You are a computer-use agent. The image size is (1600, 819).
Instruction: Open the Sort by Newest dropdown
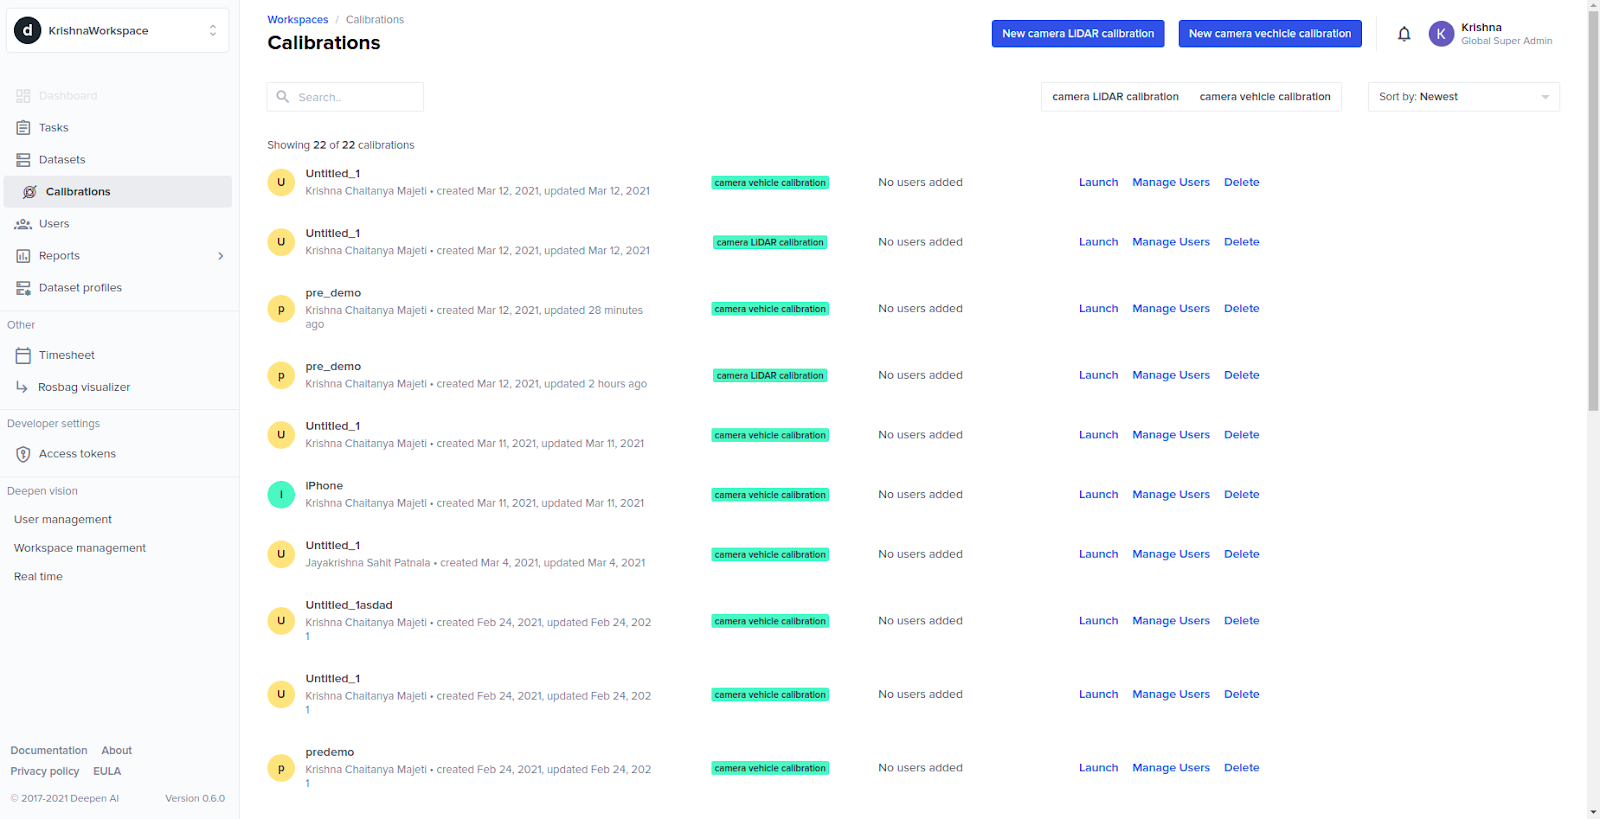tap(1463, 97)
